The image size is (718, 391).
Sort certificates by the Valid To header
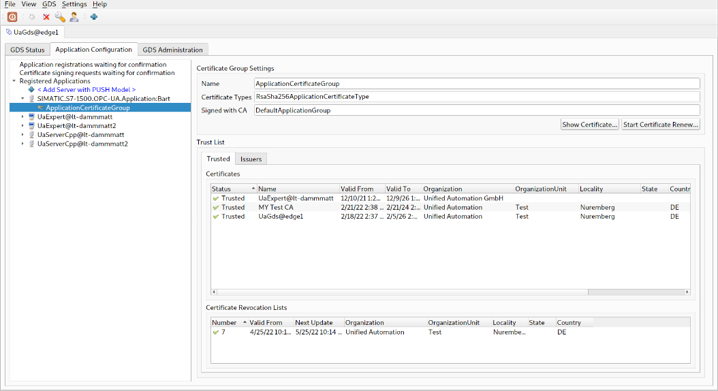(403, 189)
